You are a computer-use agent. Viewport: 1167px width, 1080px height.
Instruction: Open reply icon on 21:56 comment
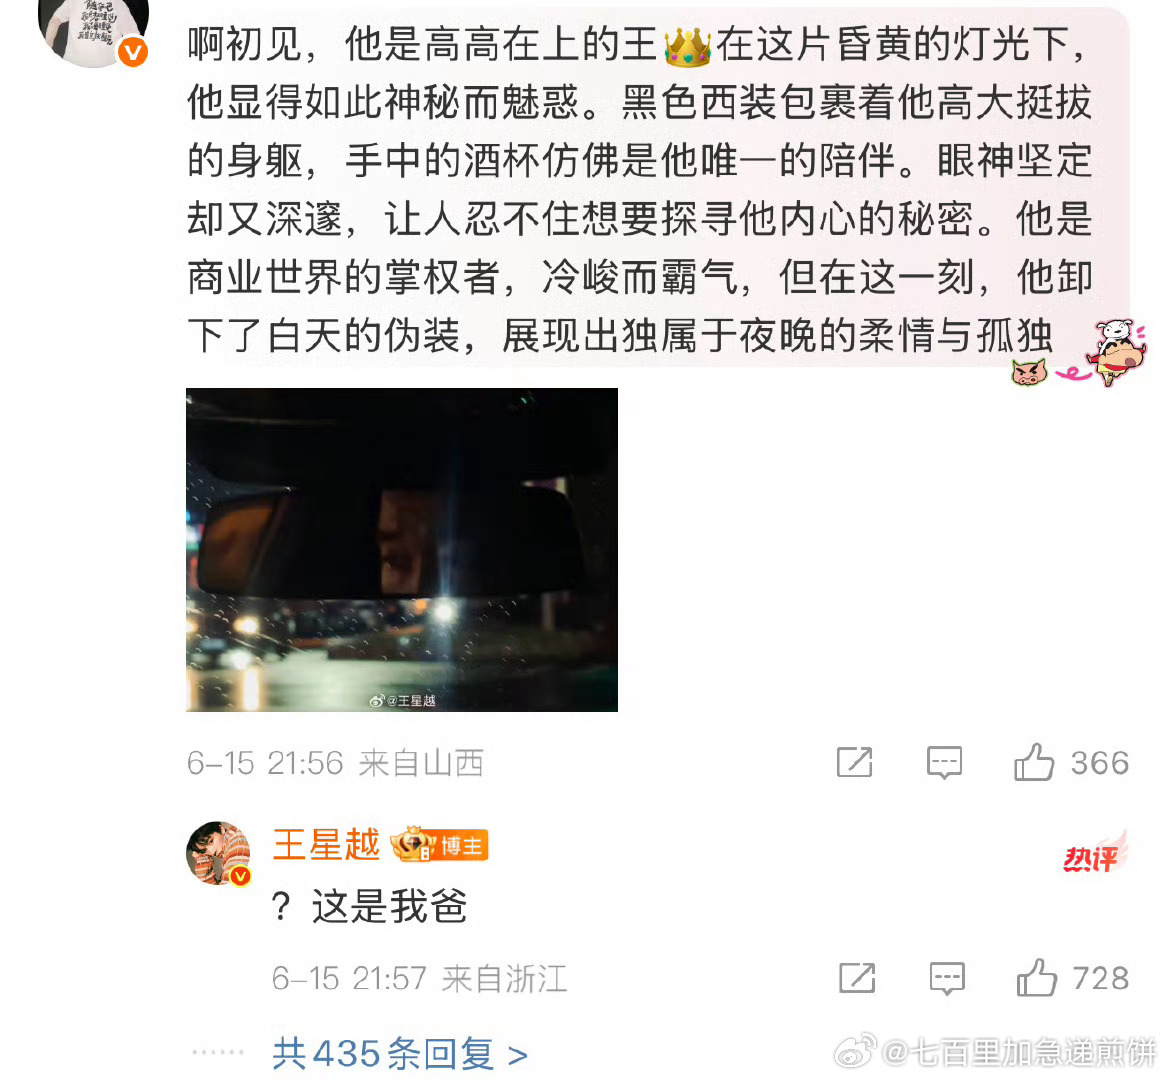click(944, 763)
